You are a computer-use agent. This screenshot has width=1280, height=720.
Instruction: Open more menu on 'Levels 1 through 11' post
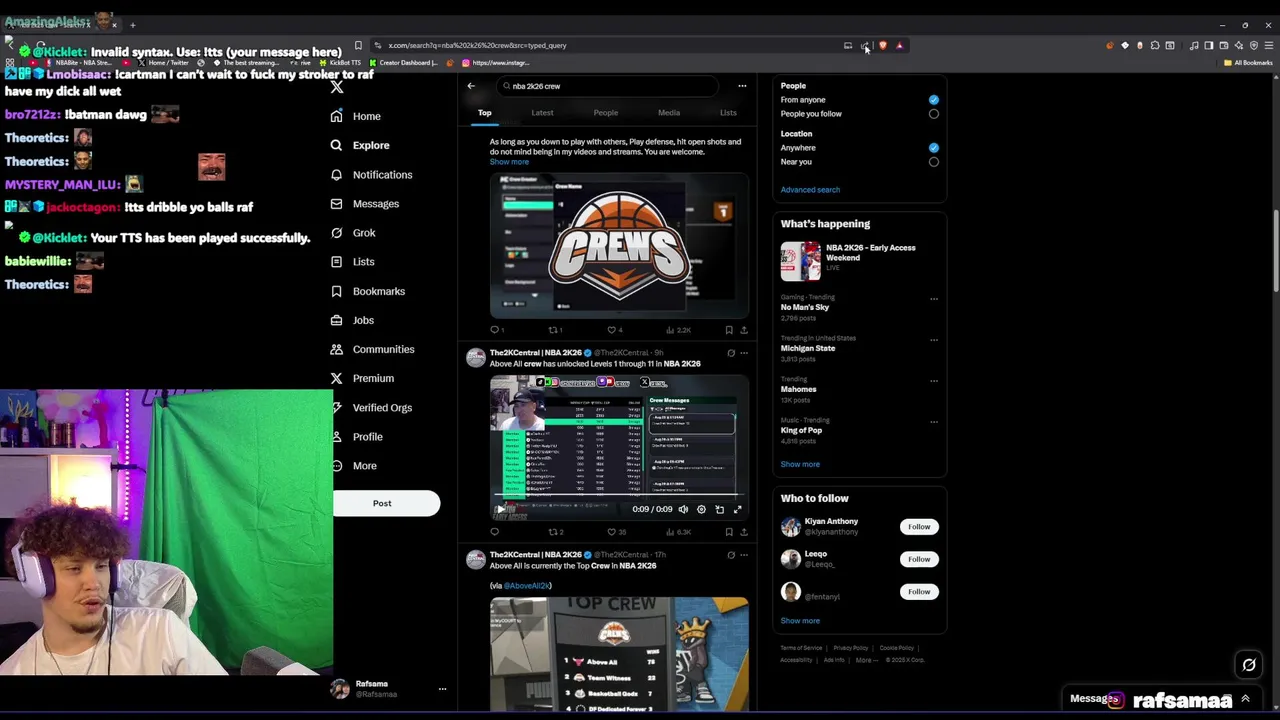click(744, 353)
